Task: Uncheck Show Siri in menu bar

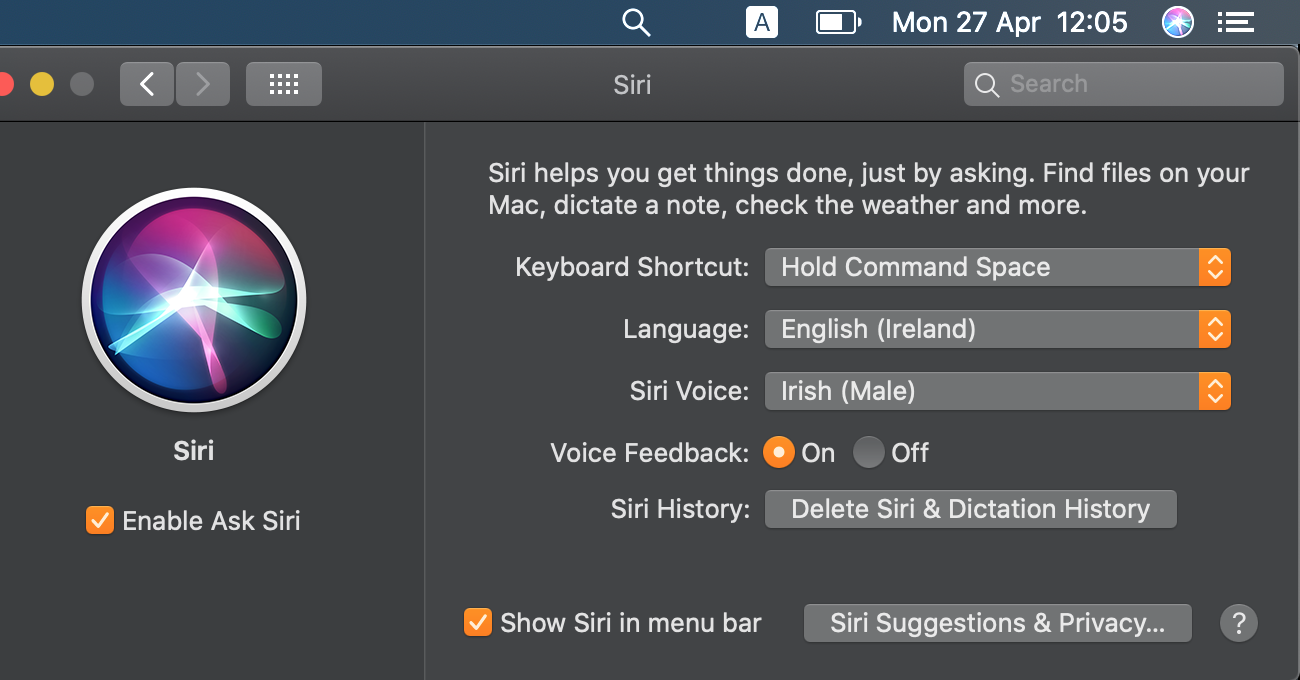Action: [x=478, y=623]
